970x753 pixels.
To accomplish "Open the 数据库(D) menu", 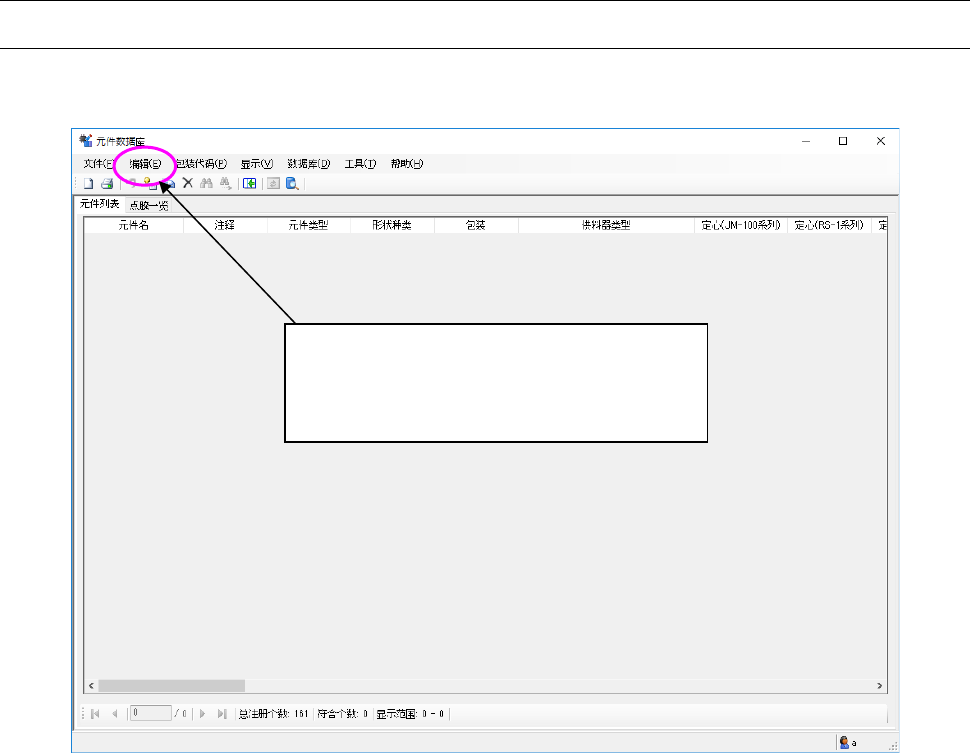I will [x=309, y=164].
